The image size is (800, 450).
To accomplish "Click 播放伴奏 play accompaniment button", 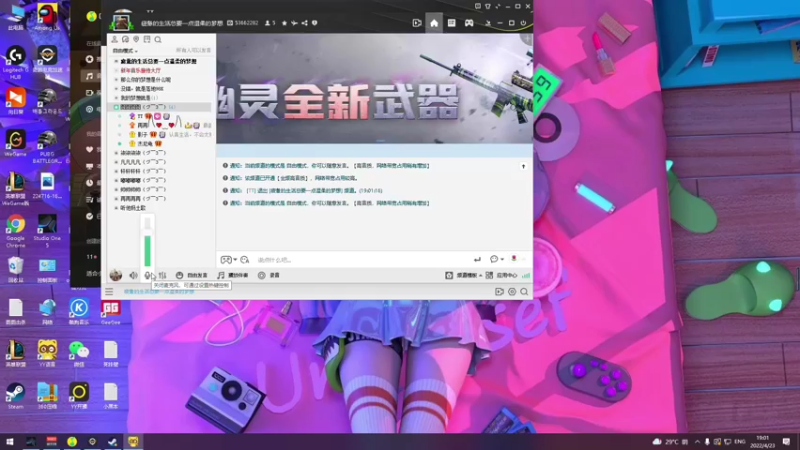I will pos(233,276).
